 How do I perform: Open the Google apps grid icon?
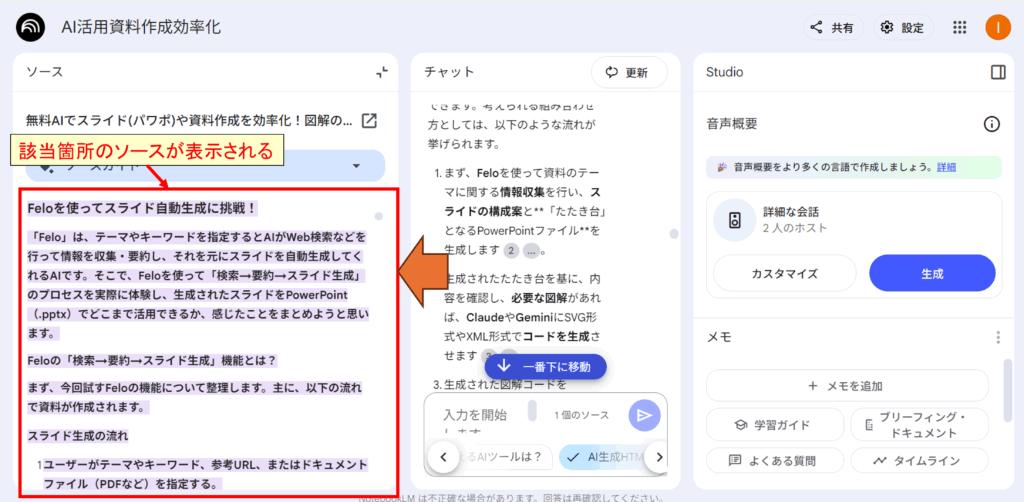959,27
